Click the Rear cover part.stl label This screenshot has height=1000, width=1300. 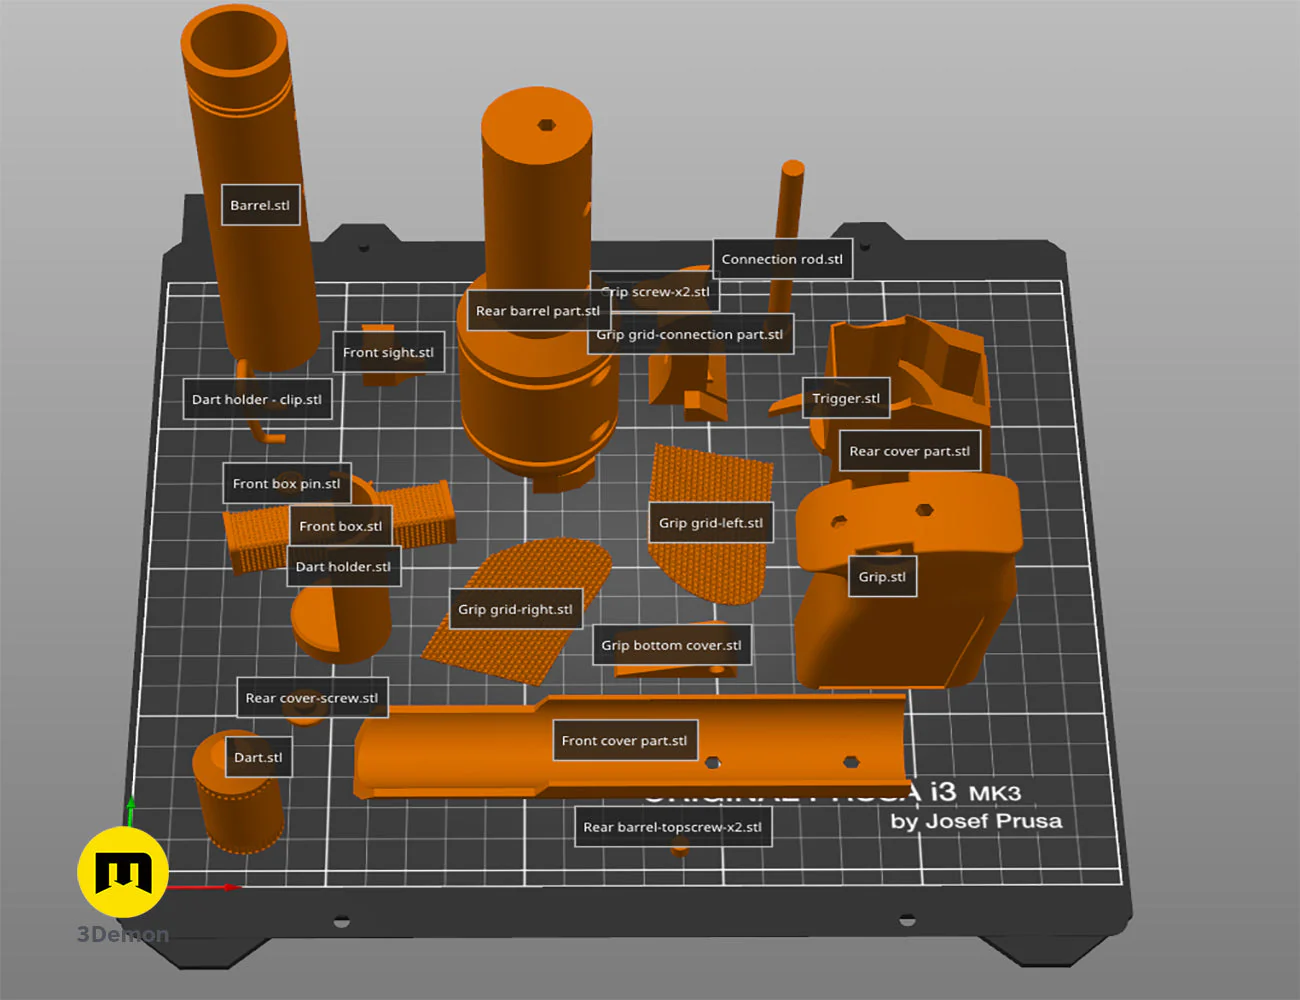pyautogui.click(x=909, y=451)
